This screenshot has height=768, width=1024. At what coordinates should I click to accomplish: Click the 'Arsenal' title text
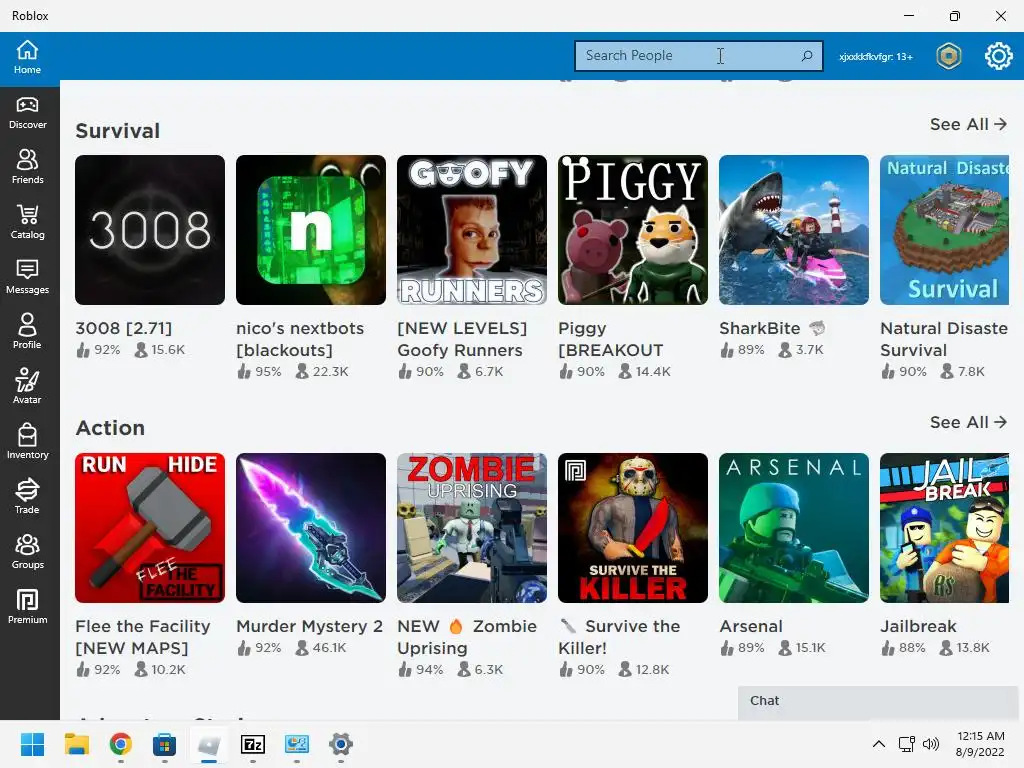coord(750,626)
